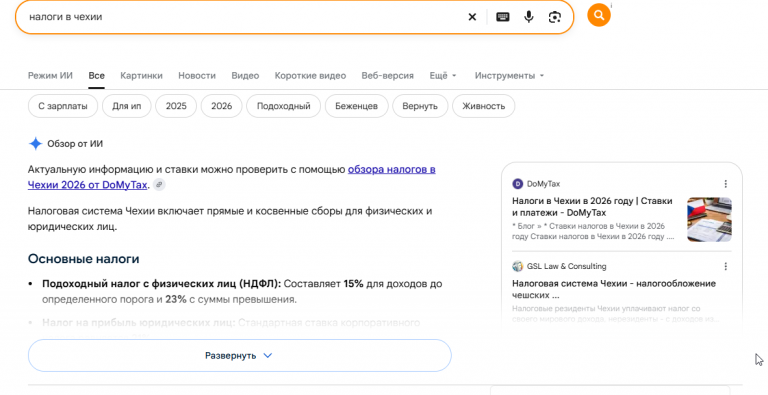Select the 'Подоходный' filter chip
This screenshot has width=768, height=395.
click(x=284, y=106)
